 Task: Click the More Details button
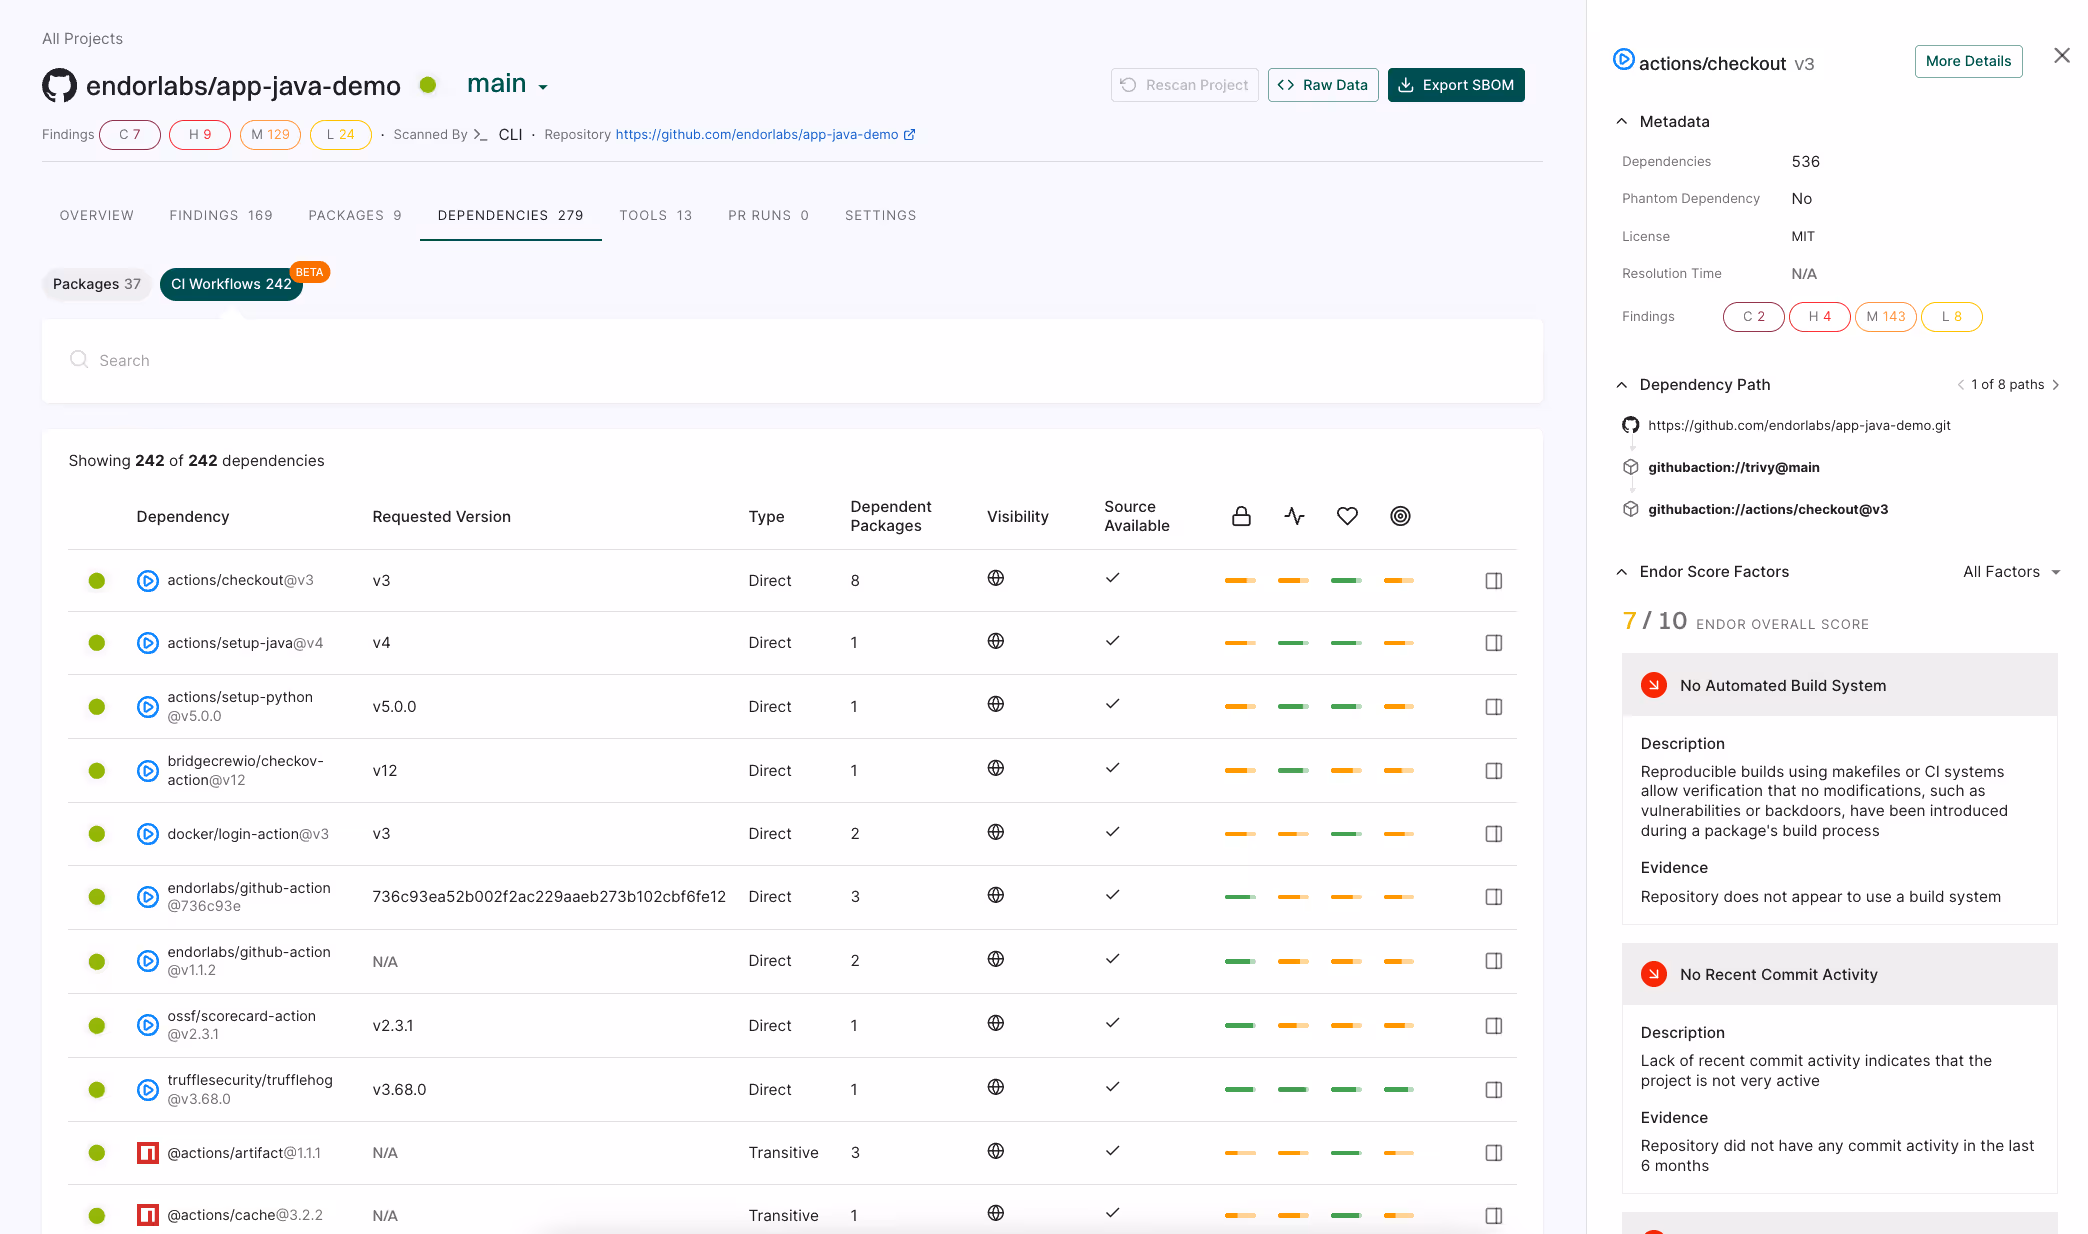tap(1968, 61)
